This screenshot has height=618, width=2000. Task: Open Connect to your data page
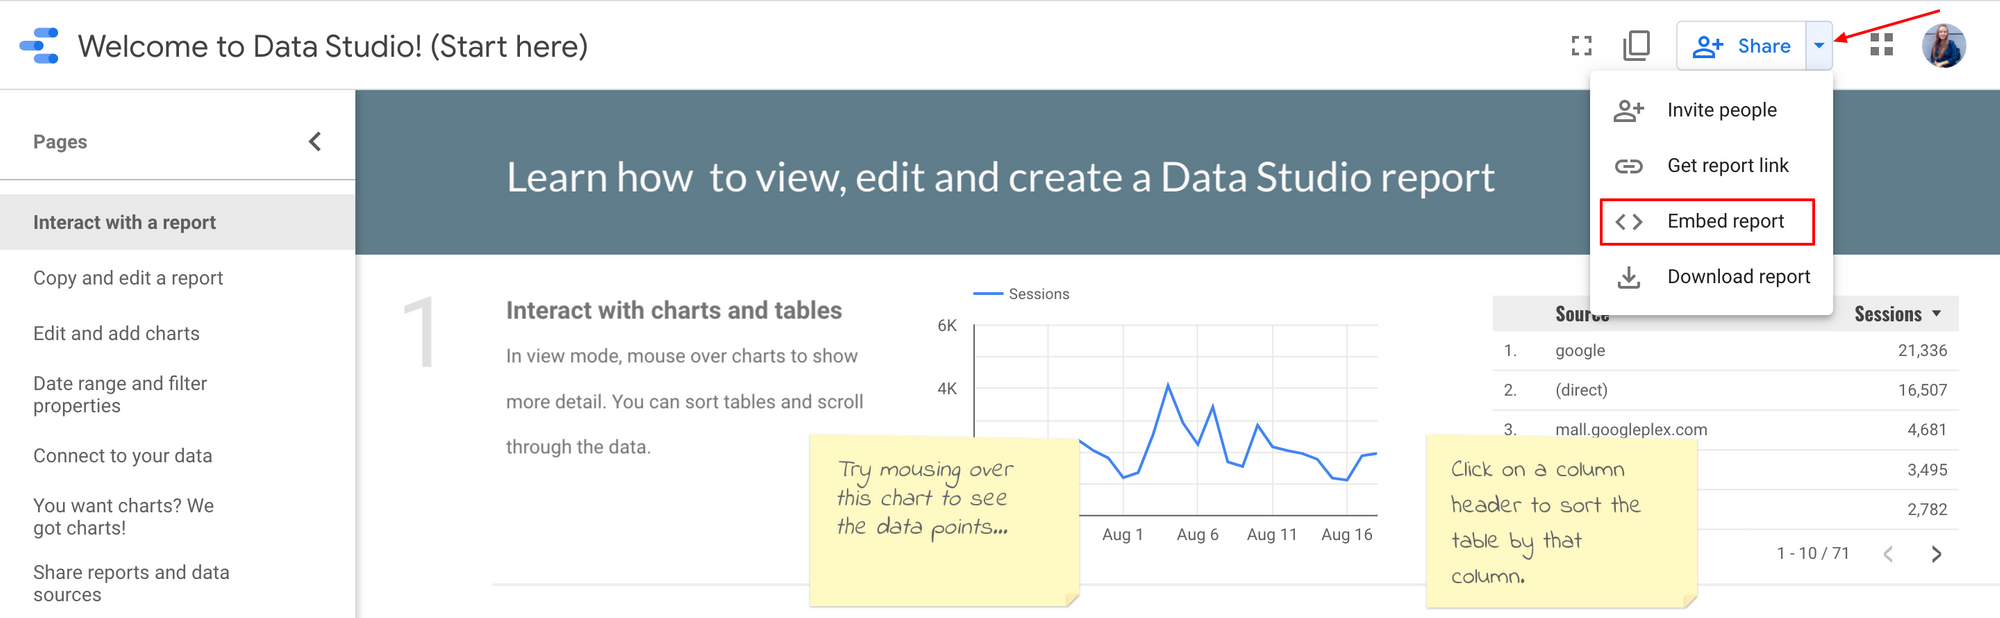click(122, 456)
